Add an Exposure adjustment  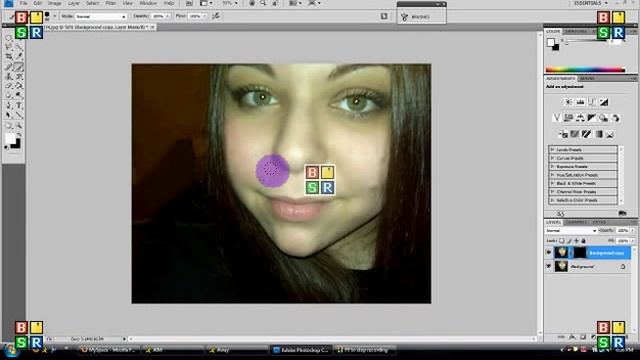click(604, 102)
